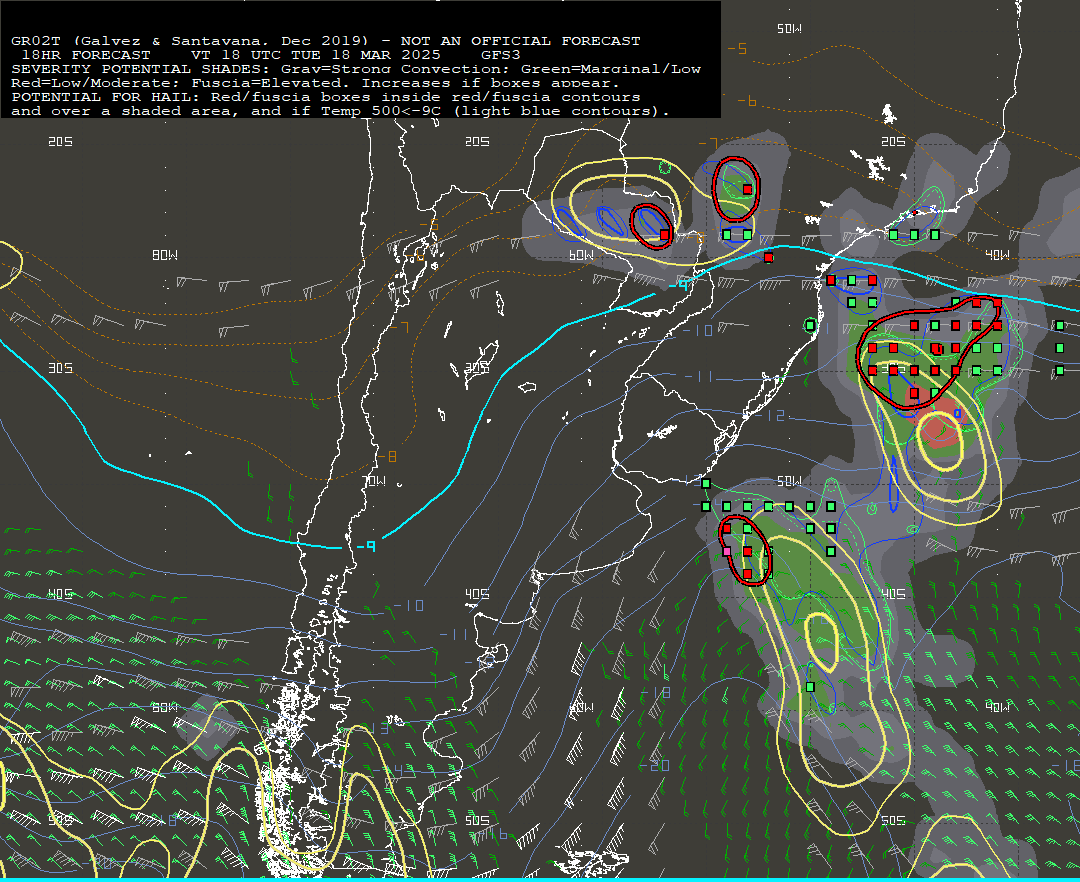Click the cyan '-9' label over Paraguay
1080x882 pixels.
678,284
